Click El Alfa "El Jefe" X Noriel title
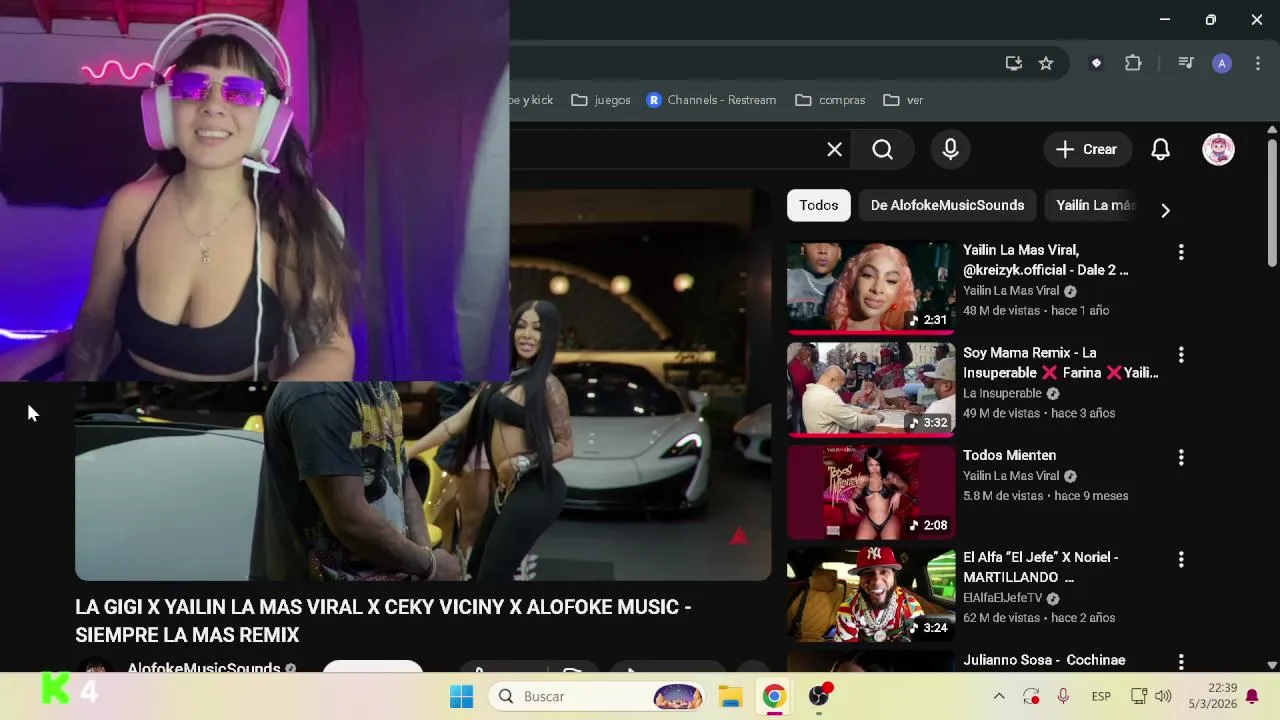This screenshot has width=1280, height=720. 1041,567
